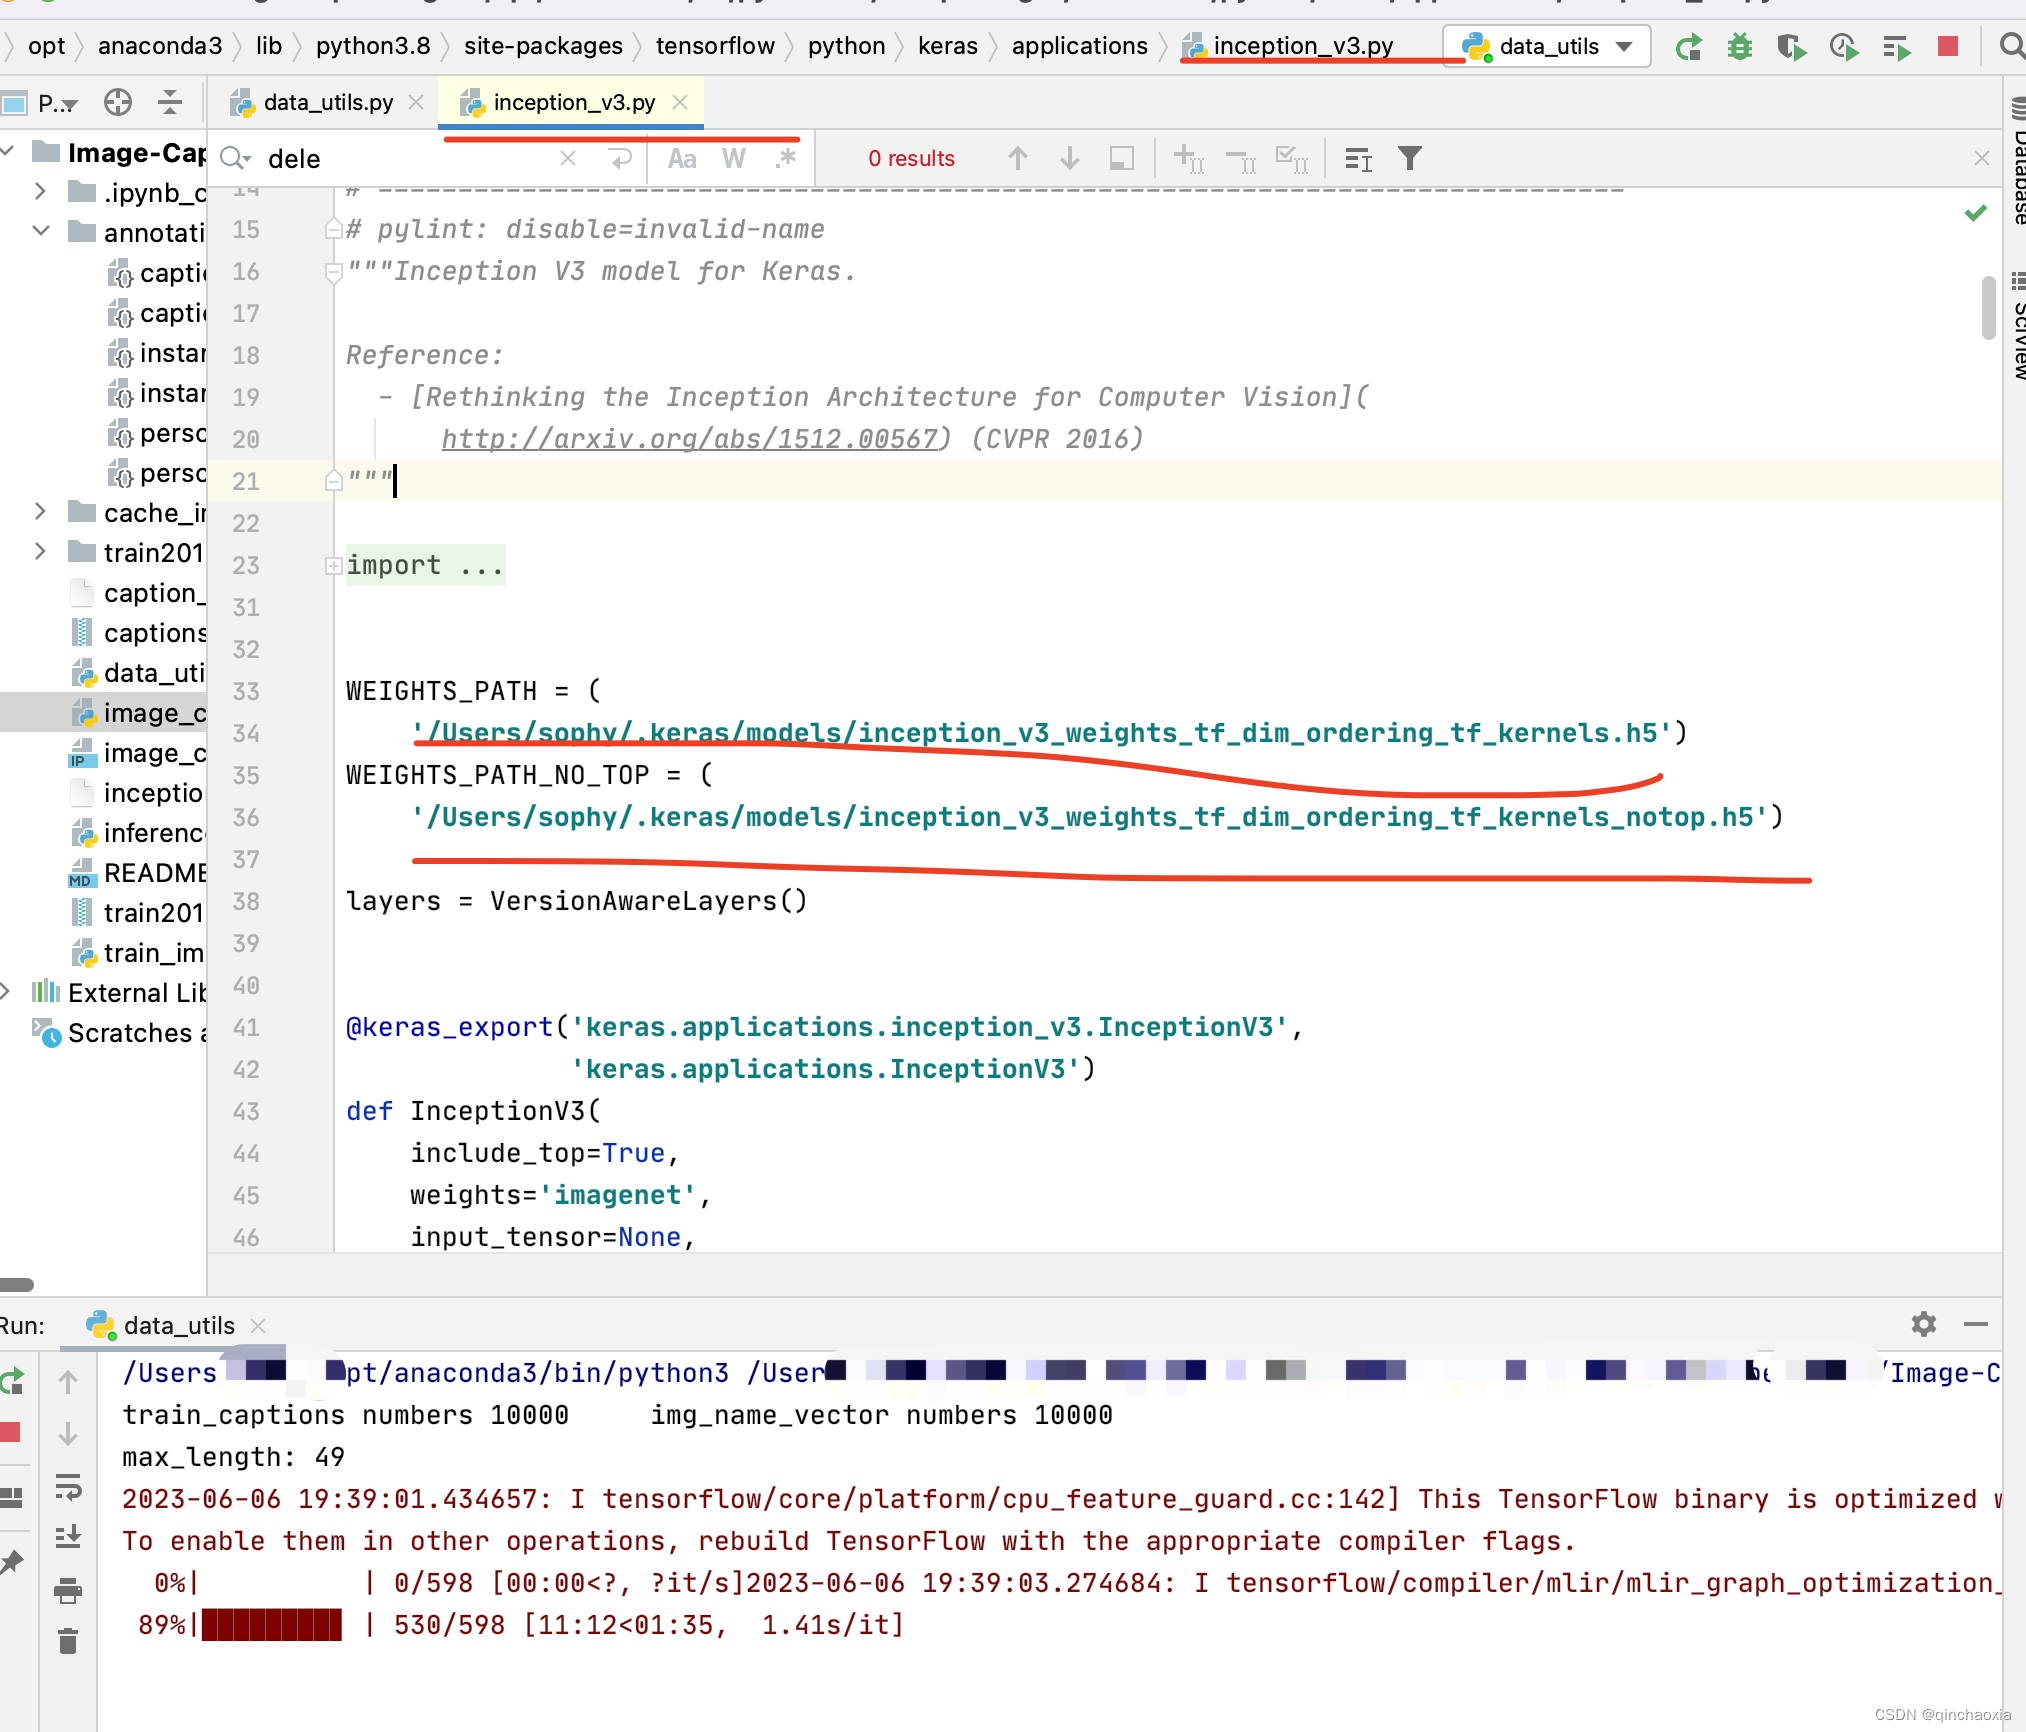The image size is (2026, 1732).
Task: Open Filter Search Results funnel icon
Action: click(1409, 158)
